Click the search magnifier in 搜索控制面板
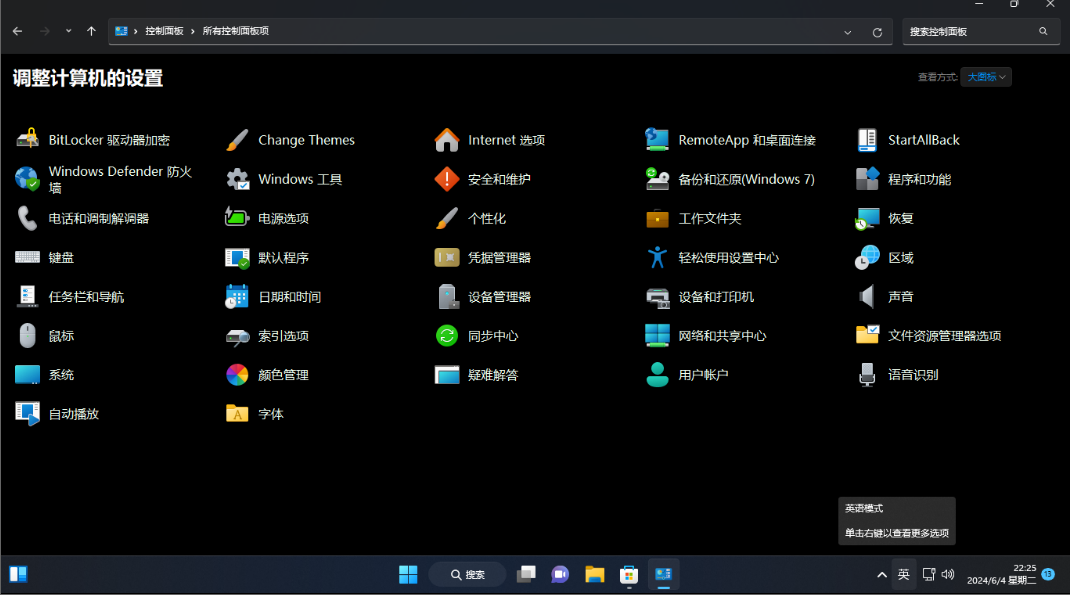Viewport: 1070px width, 595px height. pos(1043,31)
